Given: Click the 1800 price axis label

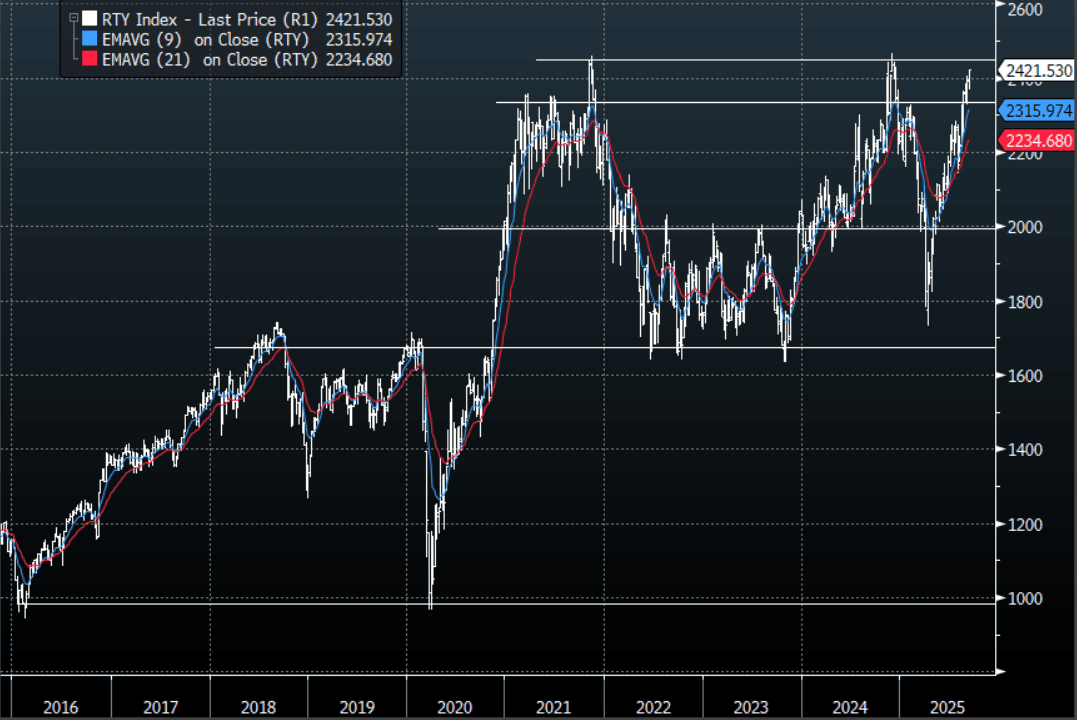Looking at the screenshot, I should pos(1025,302).
